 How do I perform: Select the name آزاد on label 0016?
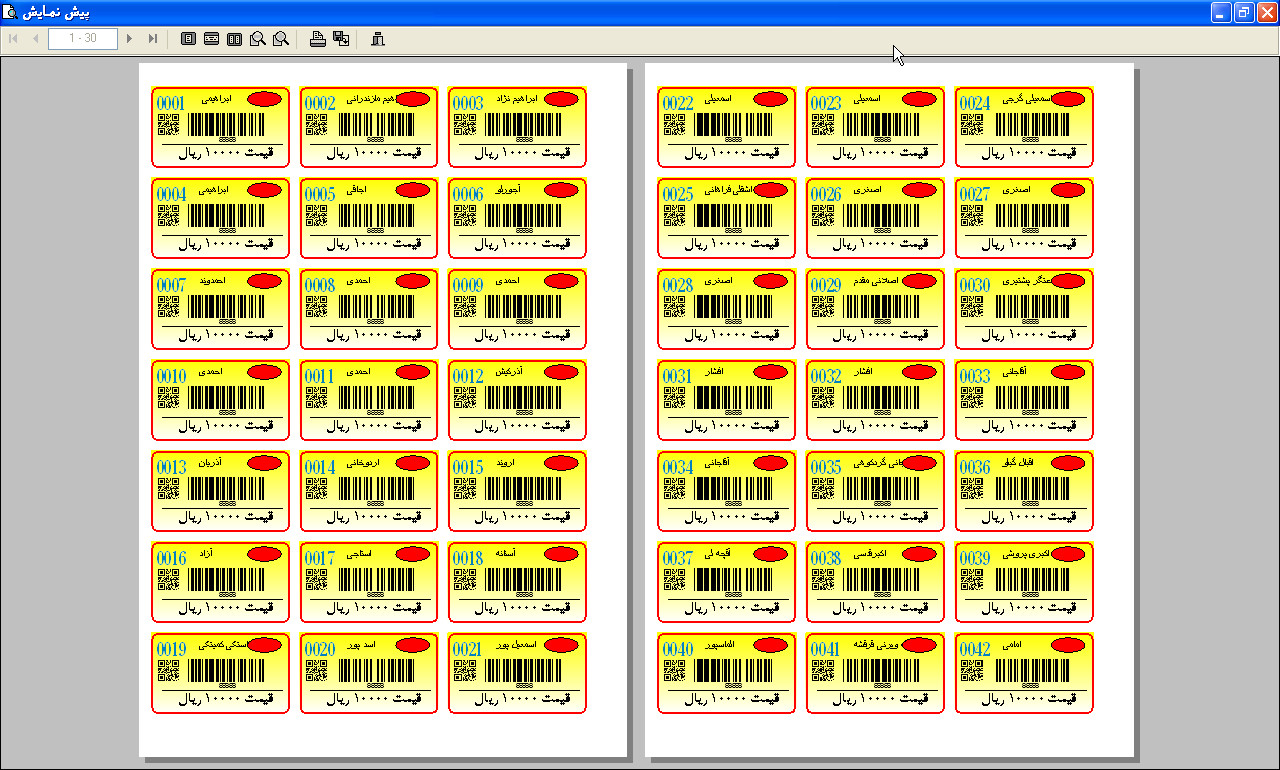[x=207, y=554]
